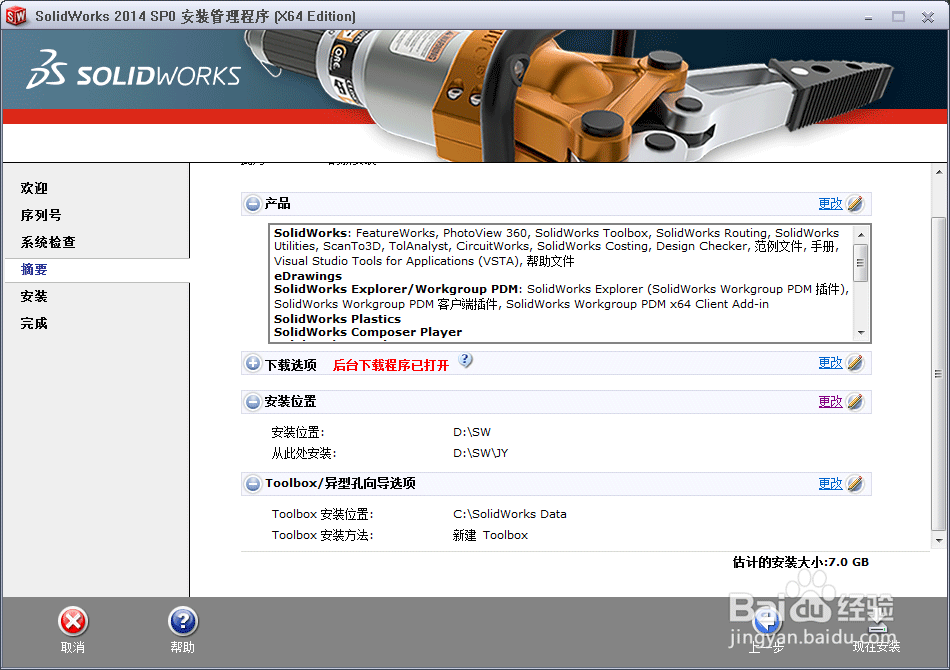The width and height of the screenshot is (950, 670).
Task: Collapse the 产品 section
Action: (253, 203)
